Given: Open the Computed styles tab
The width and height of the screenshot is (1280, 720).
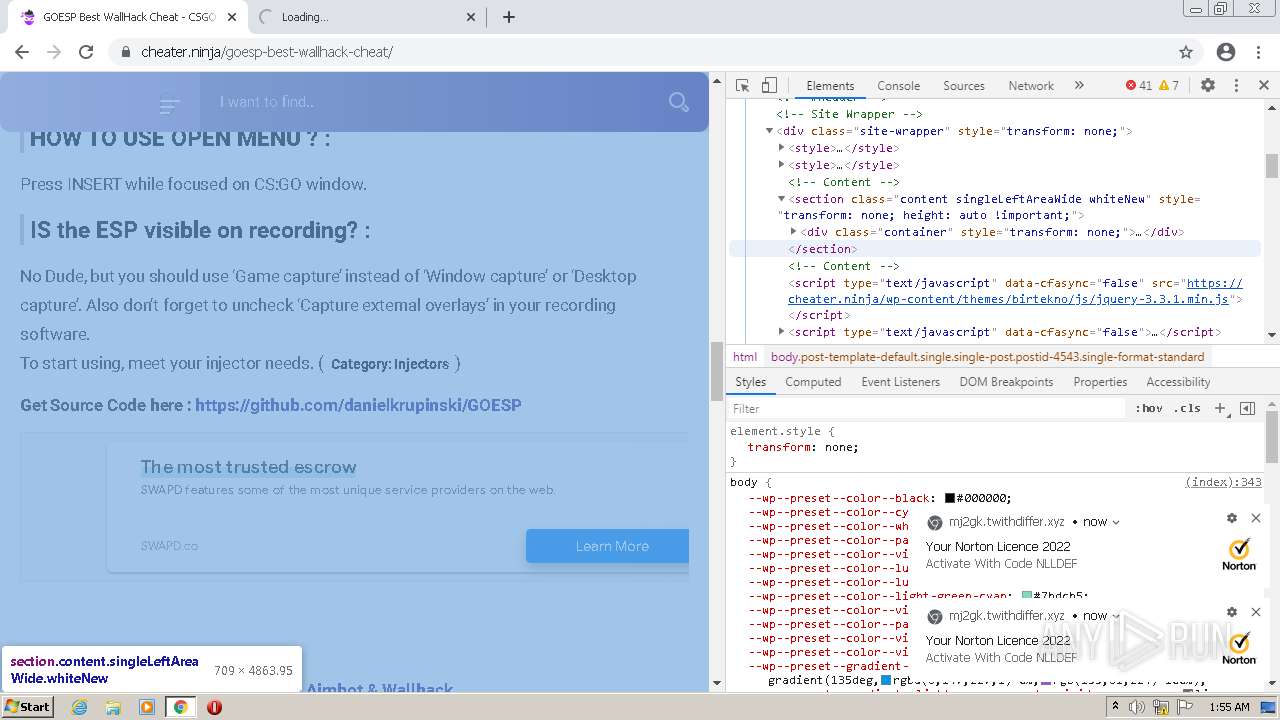Looking at the screenshot, I should pos(813,382).
